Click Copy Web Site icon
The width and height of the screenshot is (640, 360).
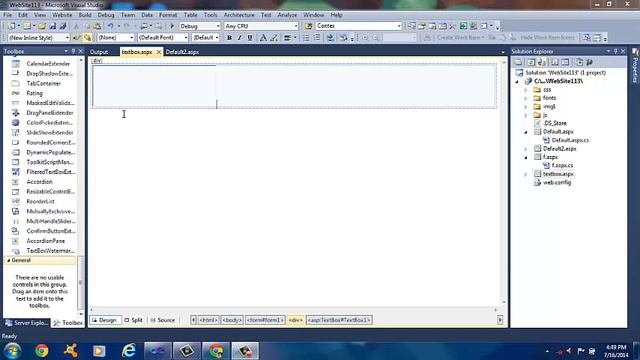pos(579,62)
